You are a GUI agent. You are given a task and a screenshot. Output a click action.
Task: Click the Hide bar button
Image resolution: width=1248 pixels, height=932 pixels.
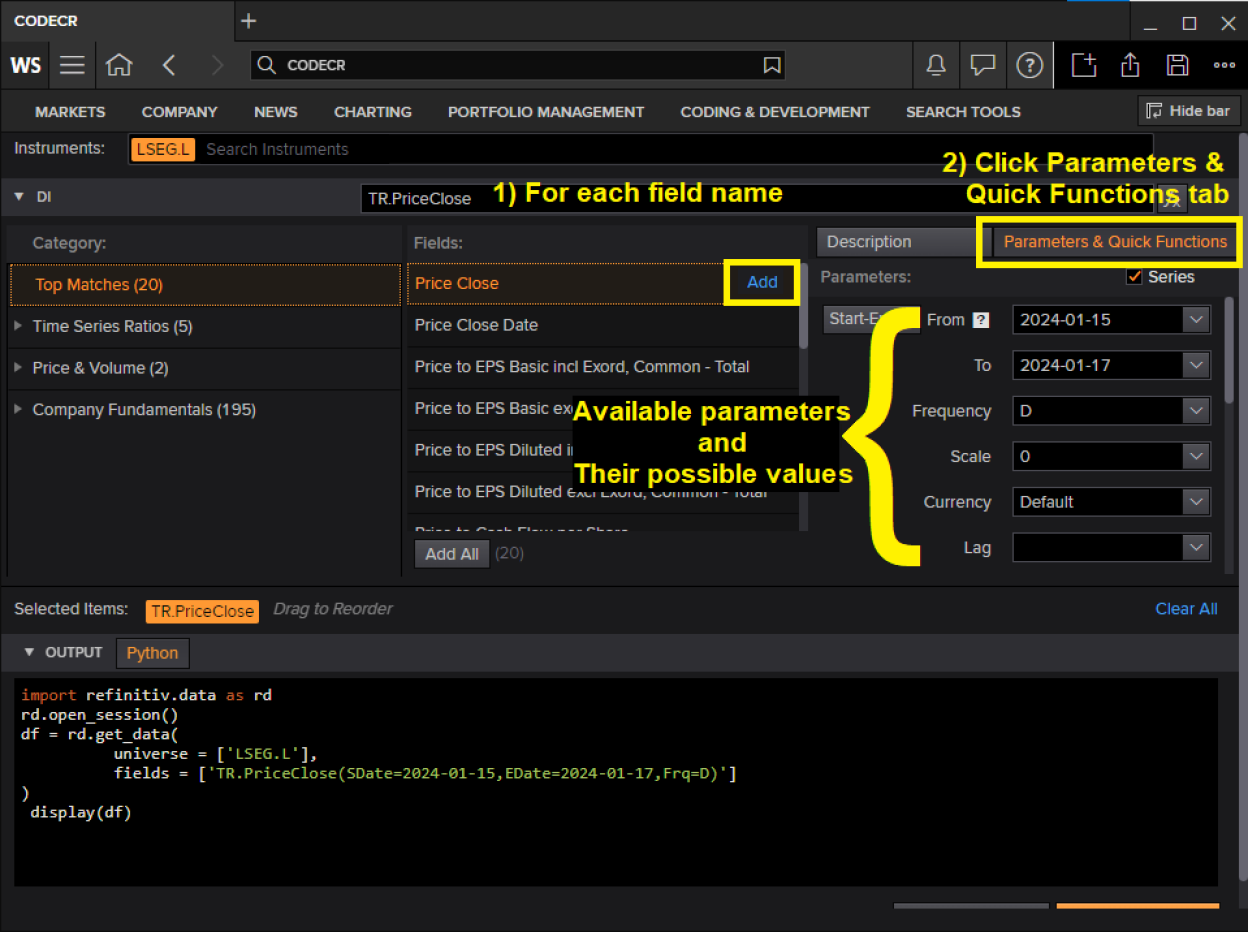pyautogui.click(x=1189, y=111)
